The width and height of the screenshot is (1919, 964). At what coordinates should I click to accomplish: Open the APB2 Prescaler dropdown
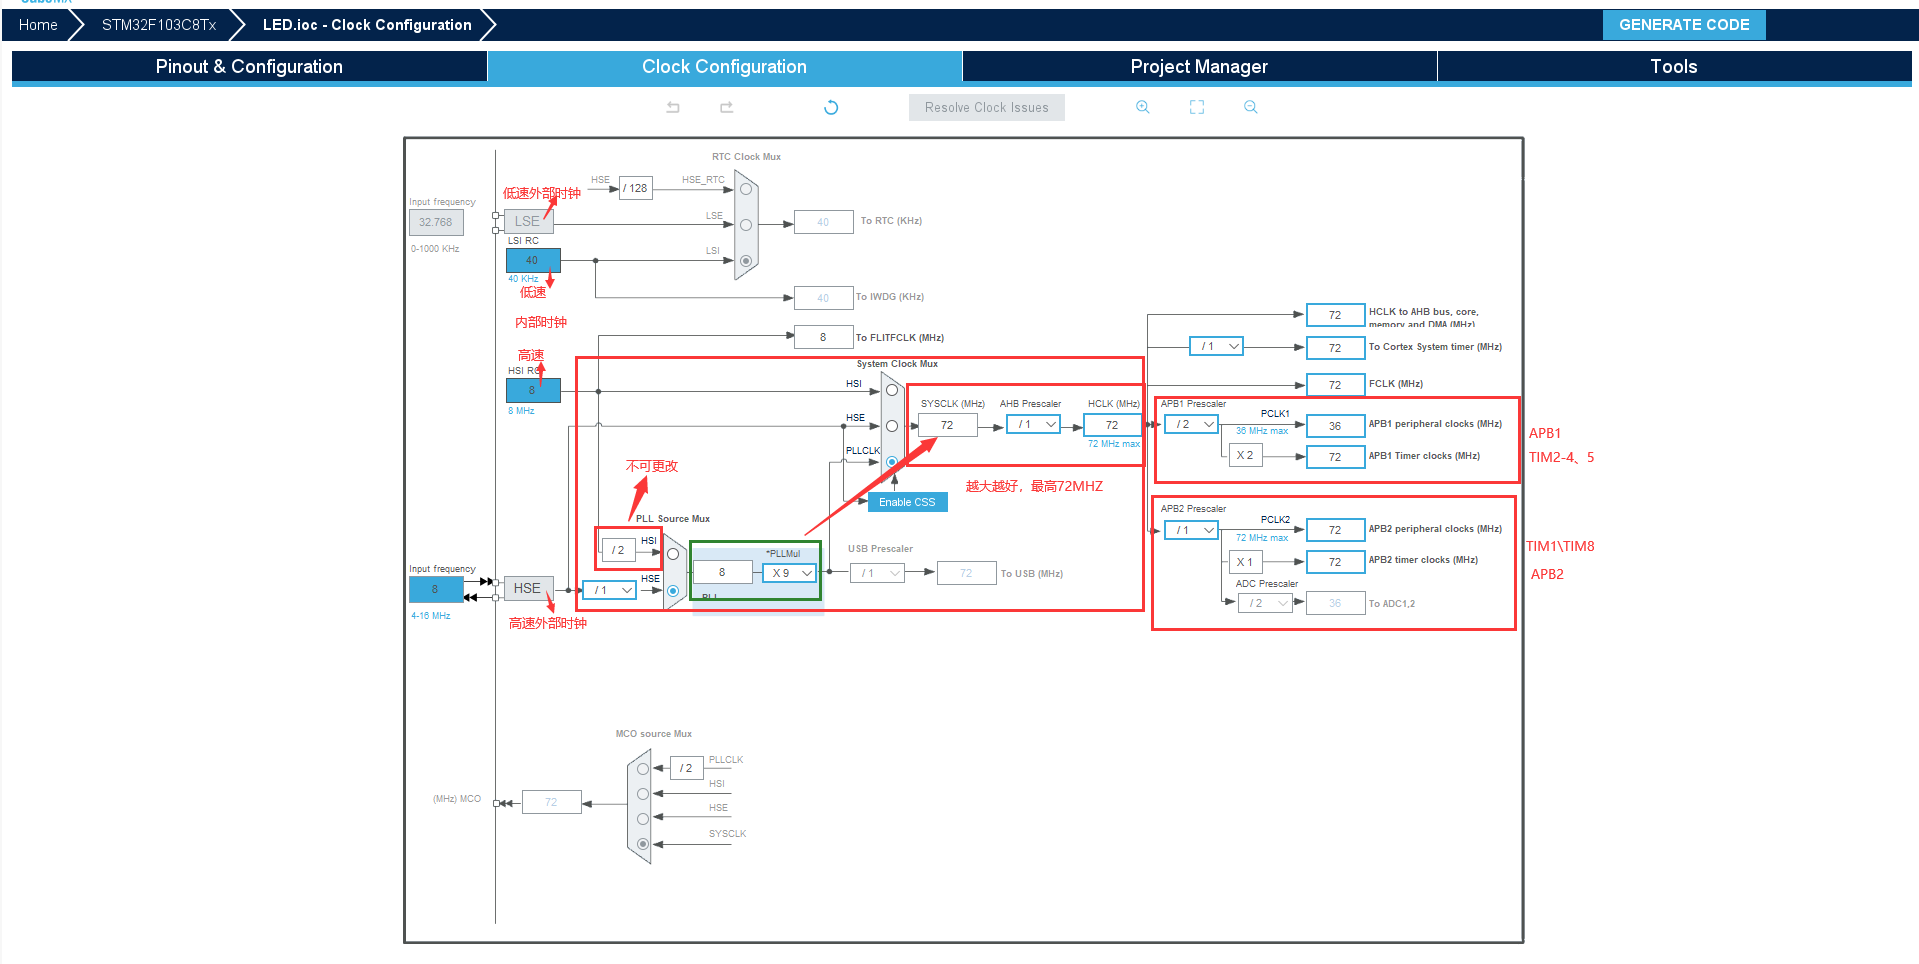1191,530
